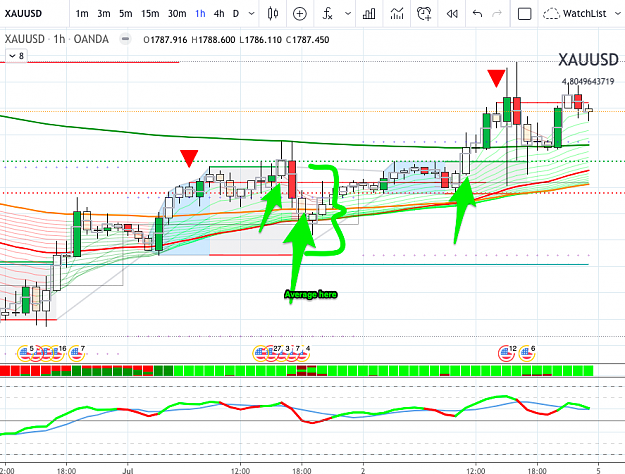This screenshot has height=474, width=625.
Task: Switch to 3m timeframe
Action: pyautogui.click(x=104, y=14)
